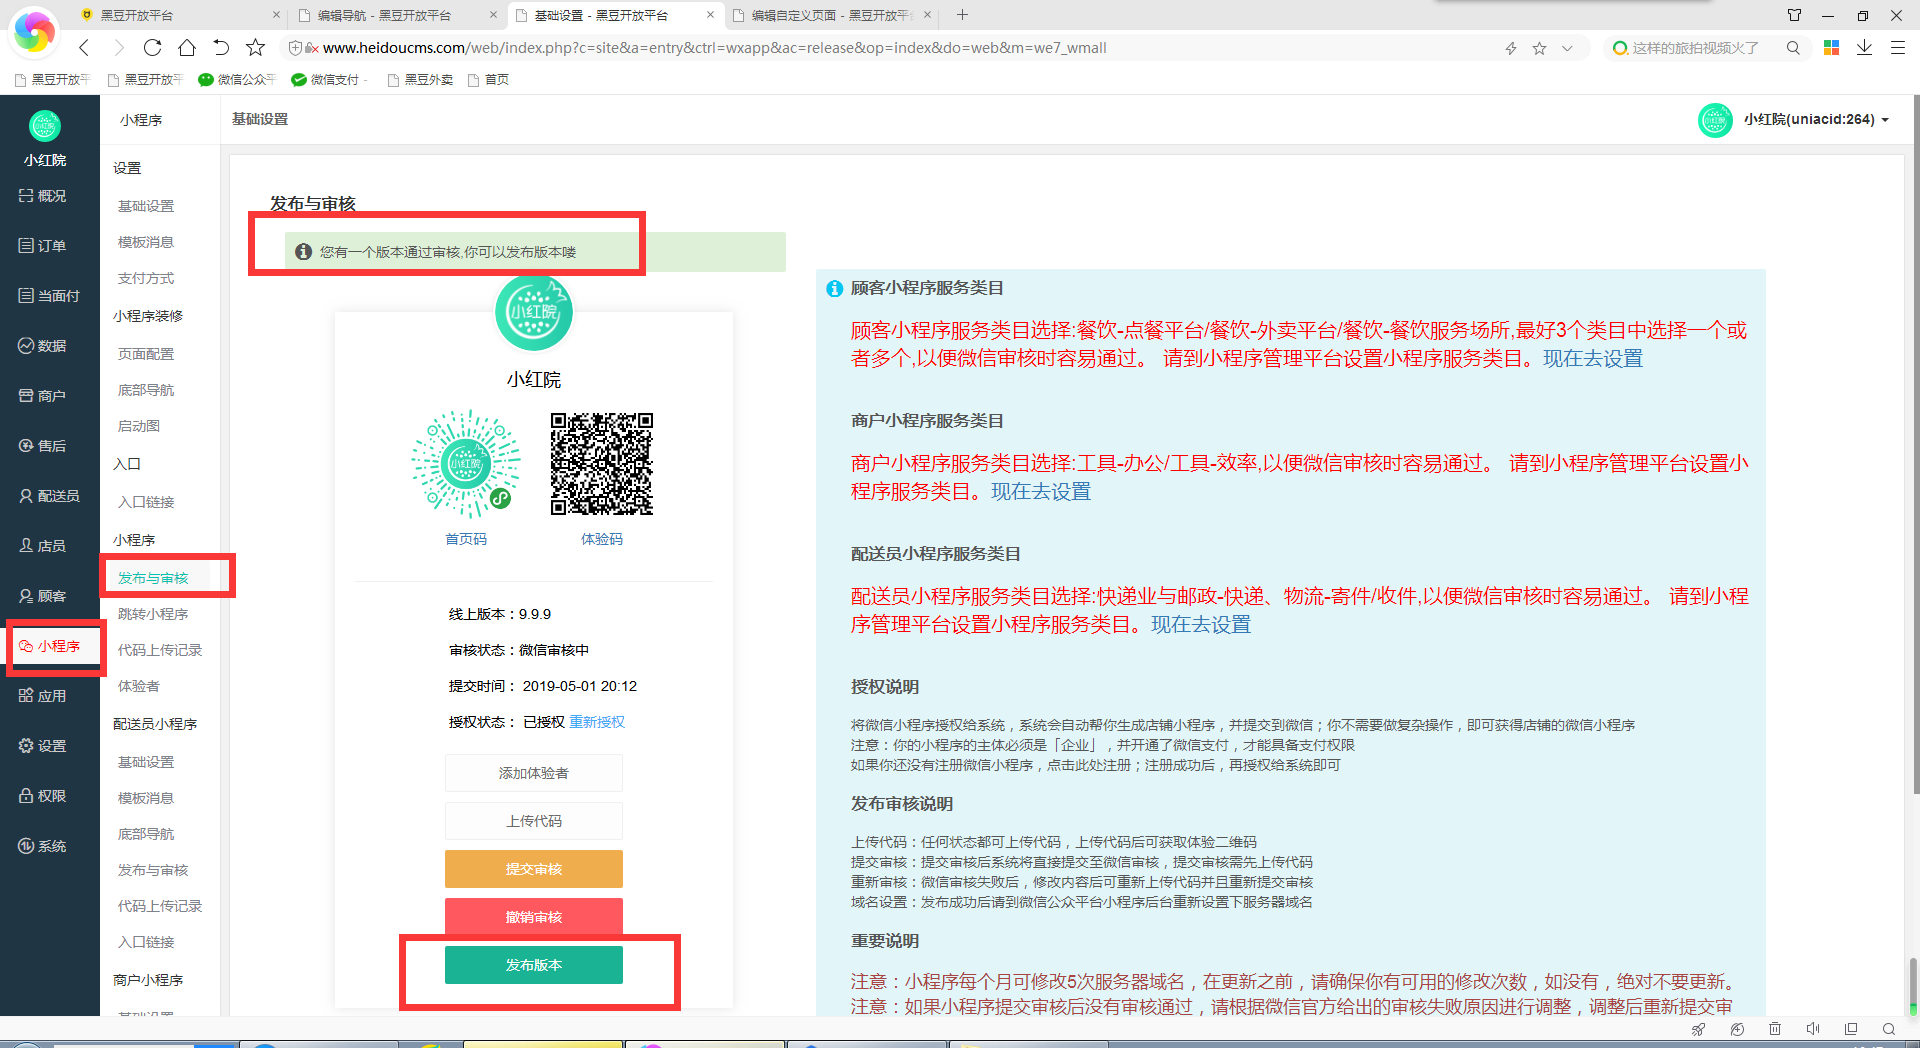The width and height of the screenshot is (1920, 1048).
Task: Open 订单 orders section
Action: click(x=43, y=246)
